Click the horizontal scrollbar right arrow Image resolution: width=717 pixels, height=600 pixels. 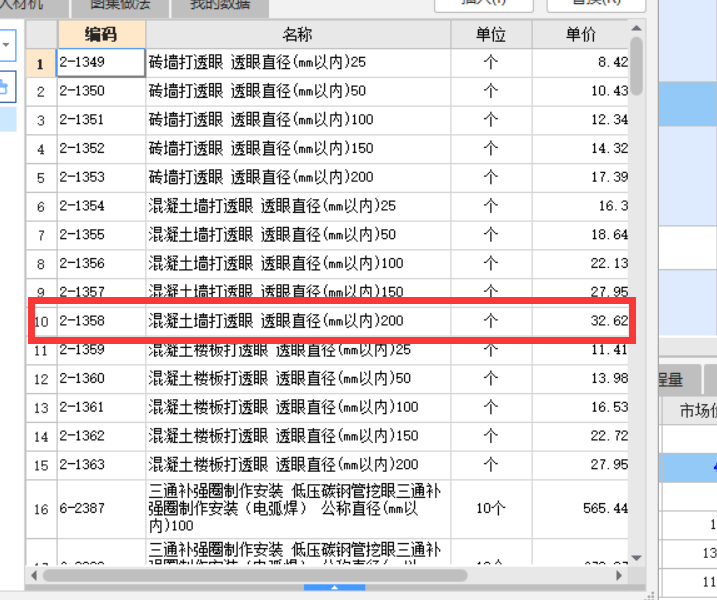pyautogui.click(x=619, y=575)
